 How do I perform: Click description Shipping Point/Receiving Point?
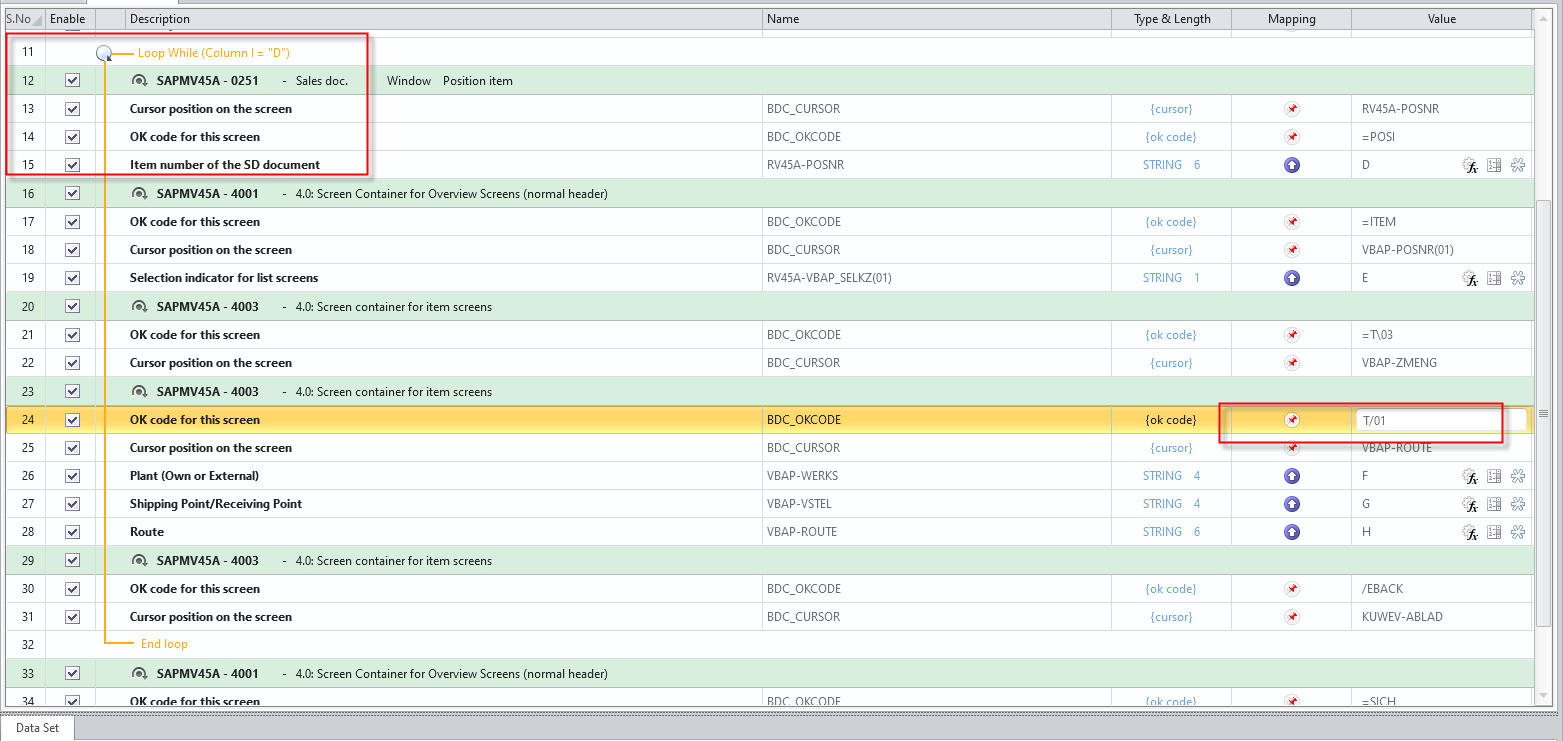point(216,504)
